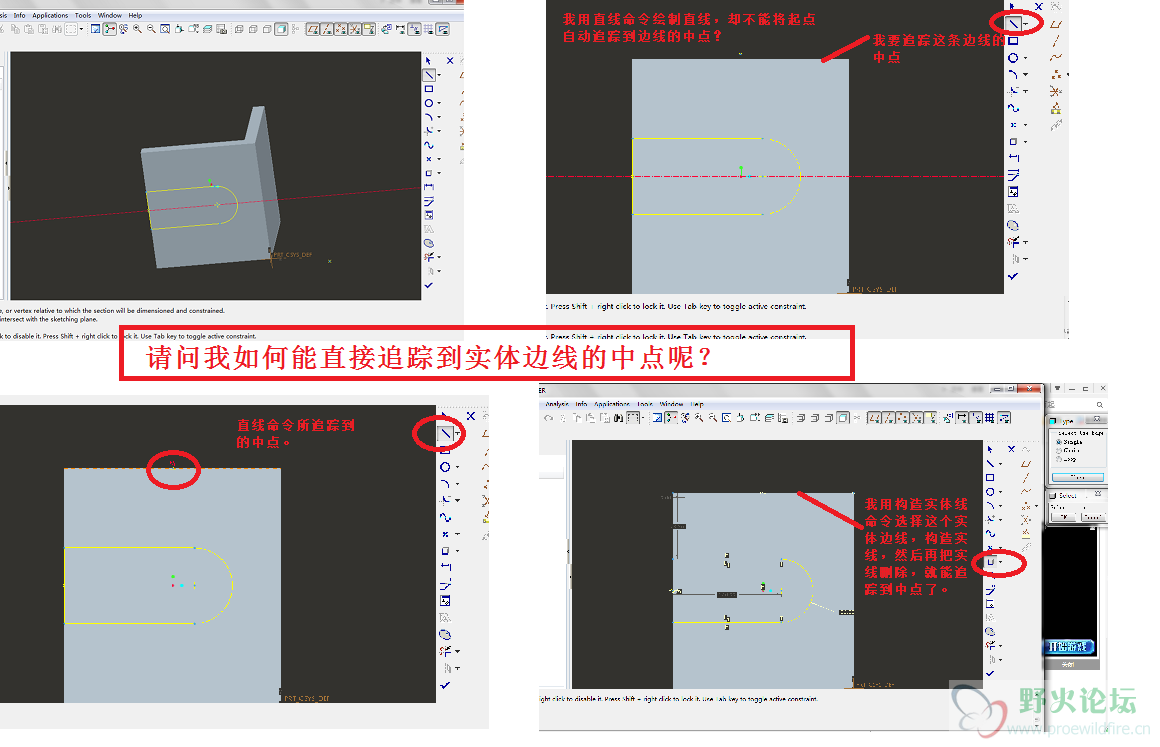Expand Line tool dropdown arrow in top-left window

(439, 75)
